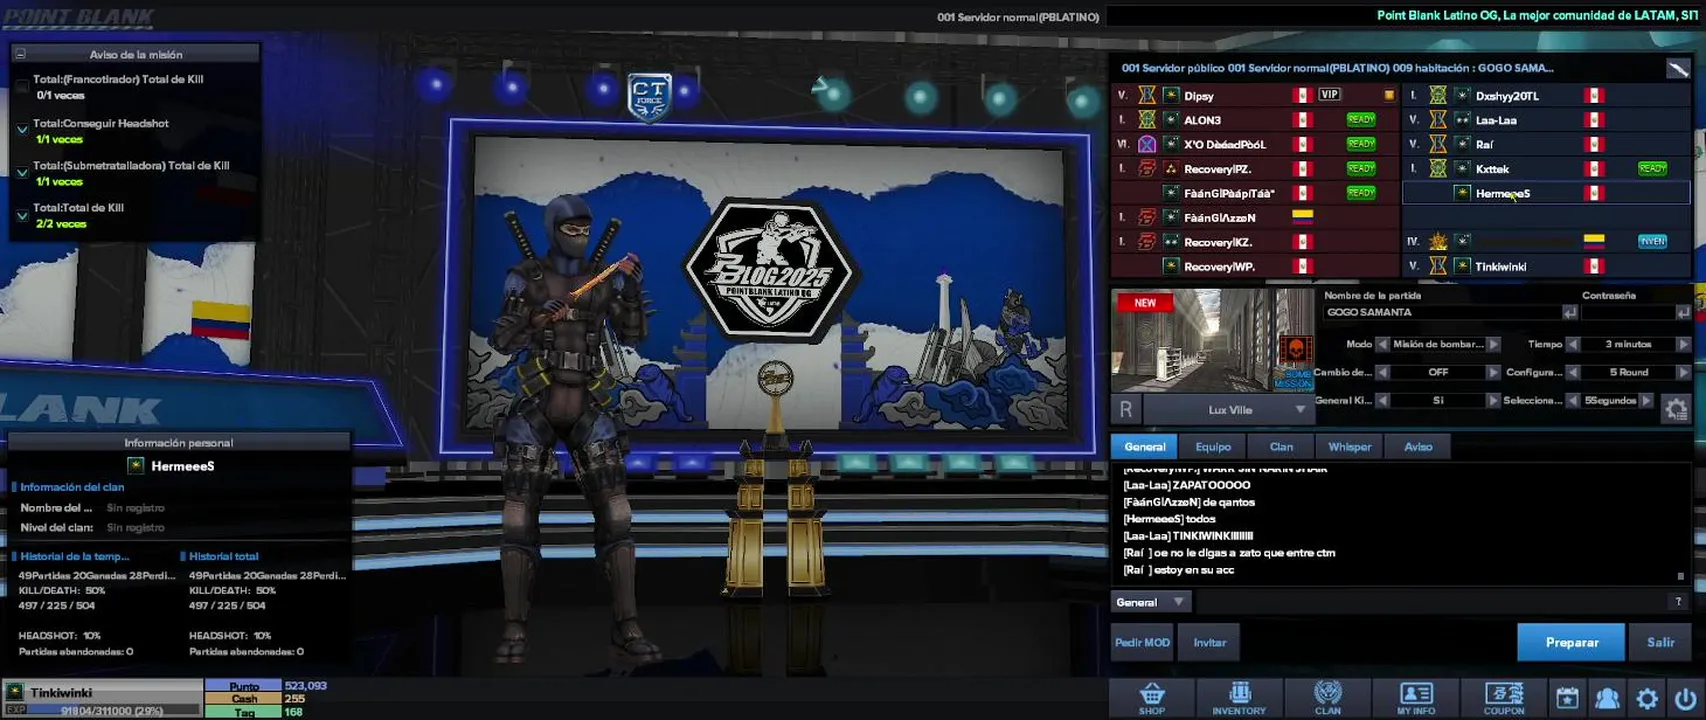Click the chat message input field
Image resolution: width=1706 pixels, height=720 pixels.
click(x=1430, y=602)
